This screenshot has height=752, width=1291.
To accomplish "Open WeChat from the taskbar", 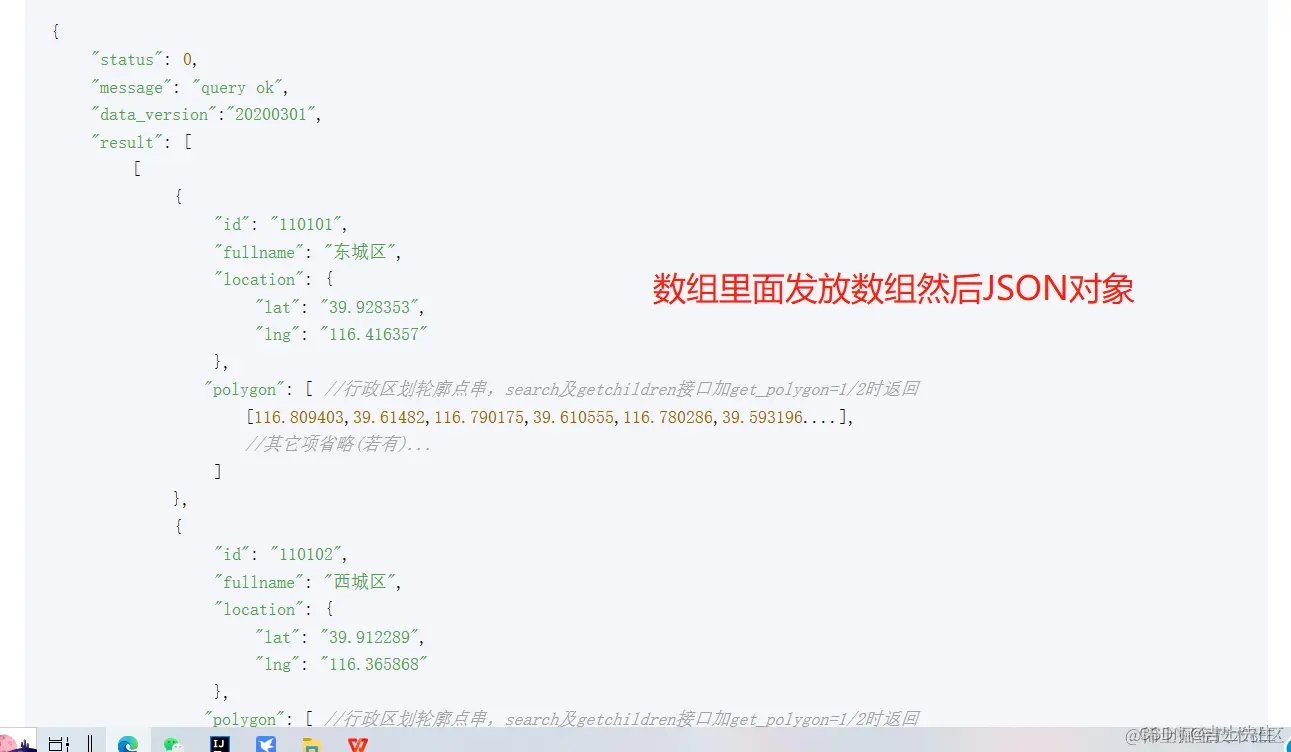I will (174, 743).
